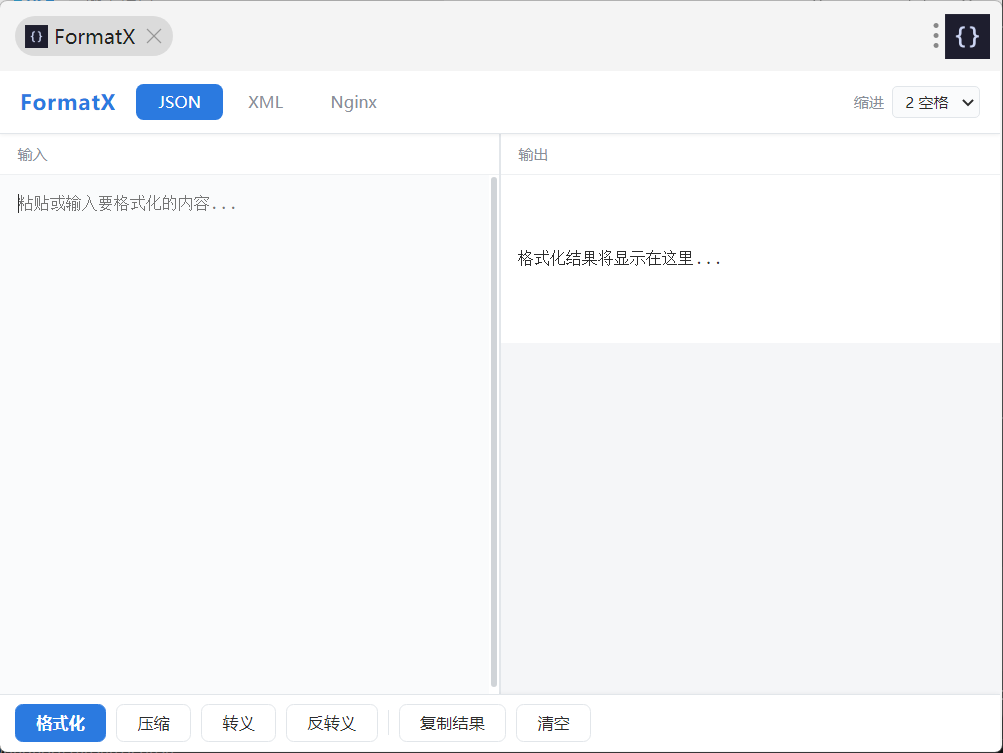Open the 缩进 indentation dropdown
Screen dimensions: 1003x753
pos(936,102)
